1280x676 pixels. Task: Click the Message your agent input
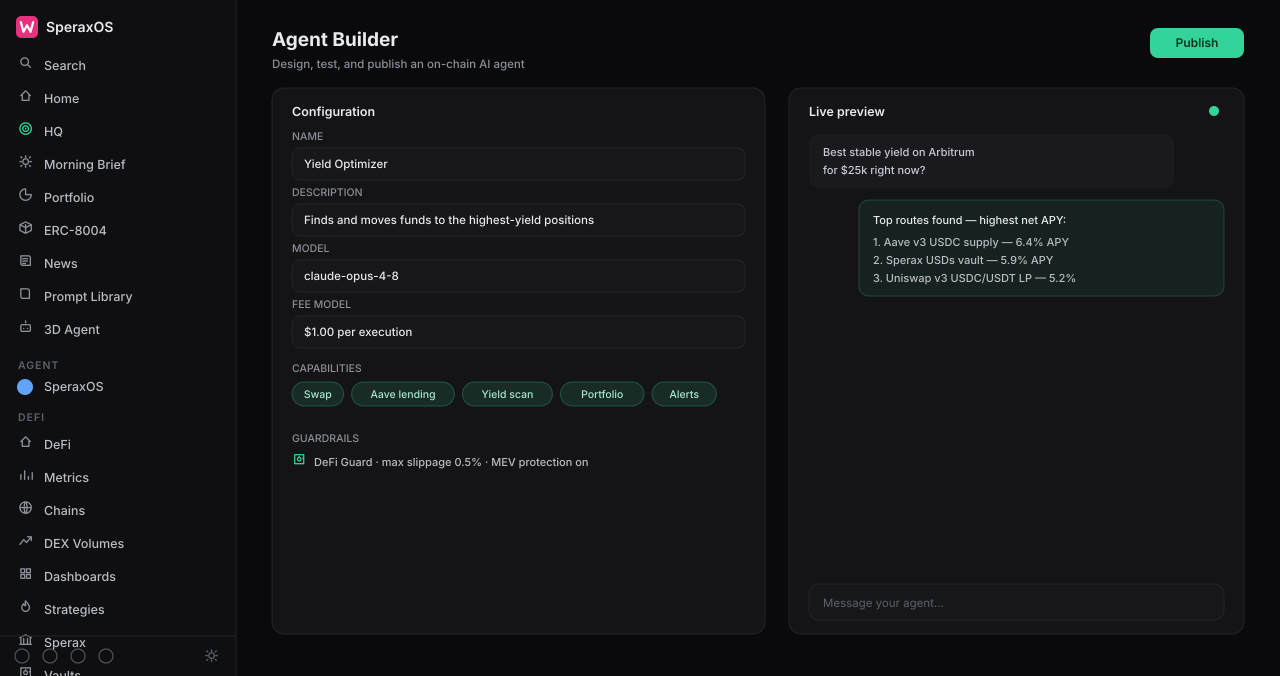click(1016, 603)
